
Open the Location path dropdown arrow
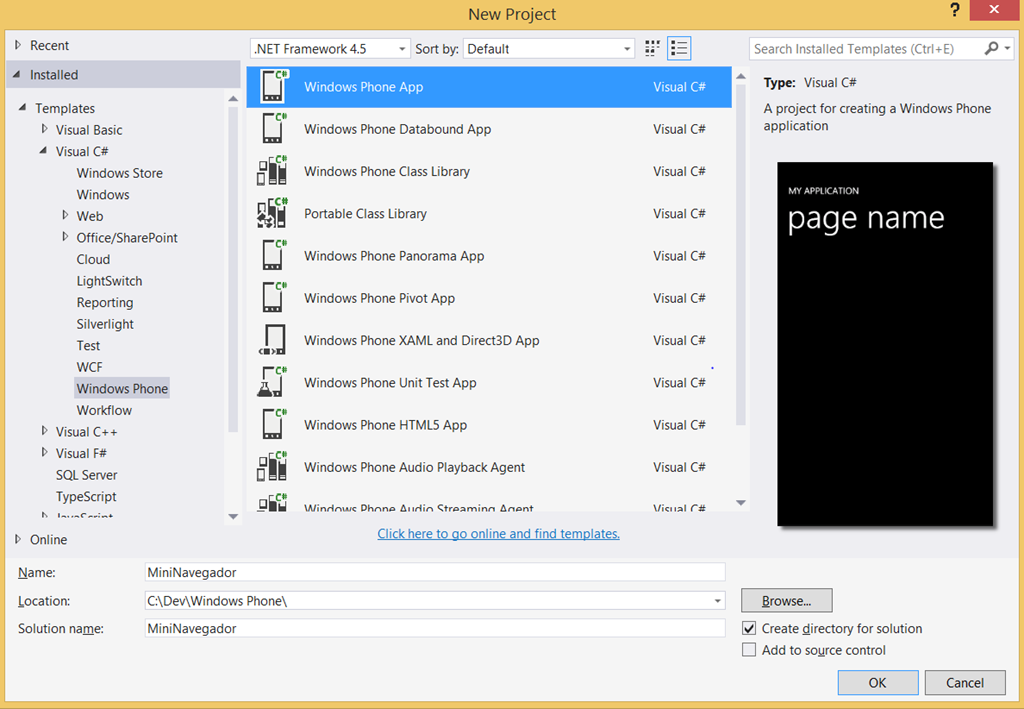(717, 601)
